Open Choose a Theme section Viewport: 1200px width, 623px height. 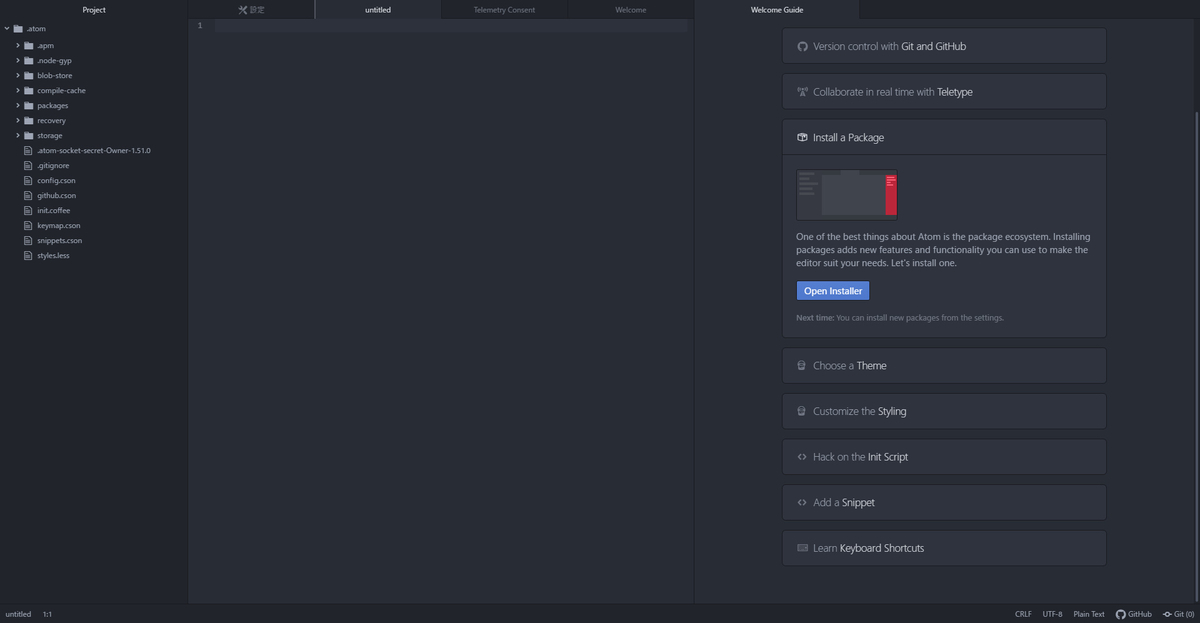pyautogui.click(x=944, y=365)
